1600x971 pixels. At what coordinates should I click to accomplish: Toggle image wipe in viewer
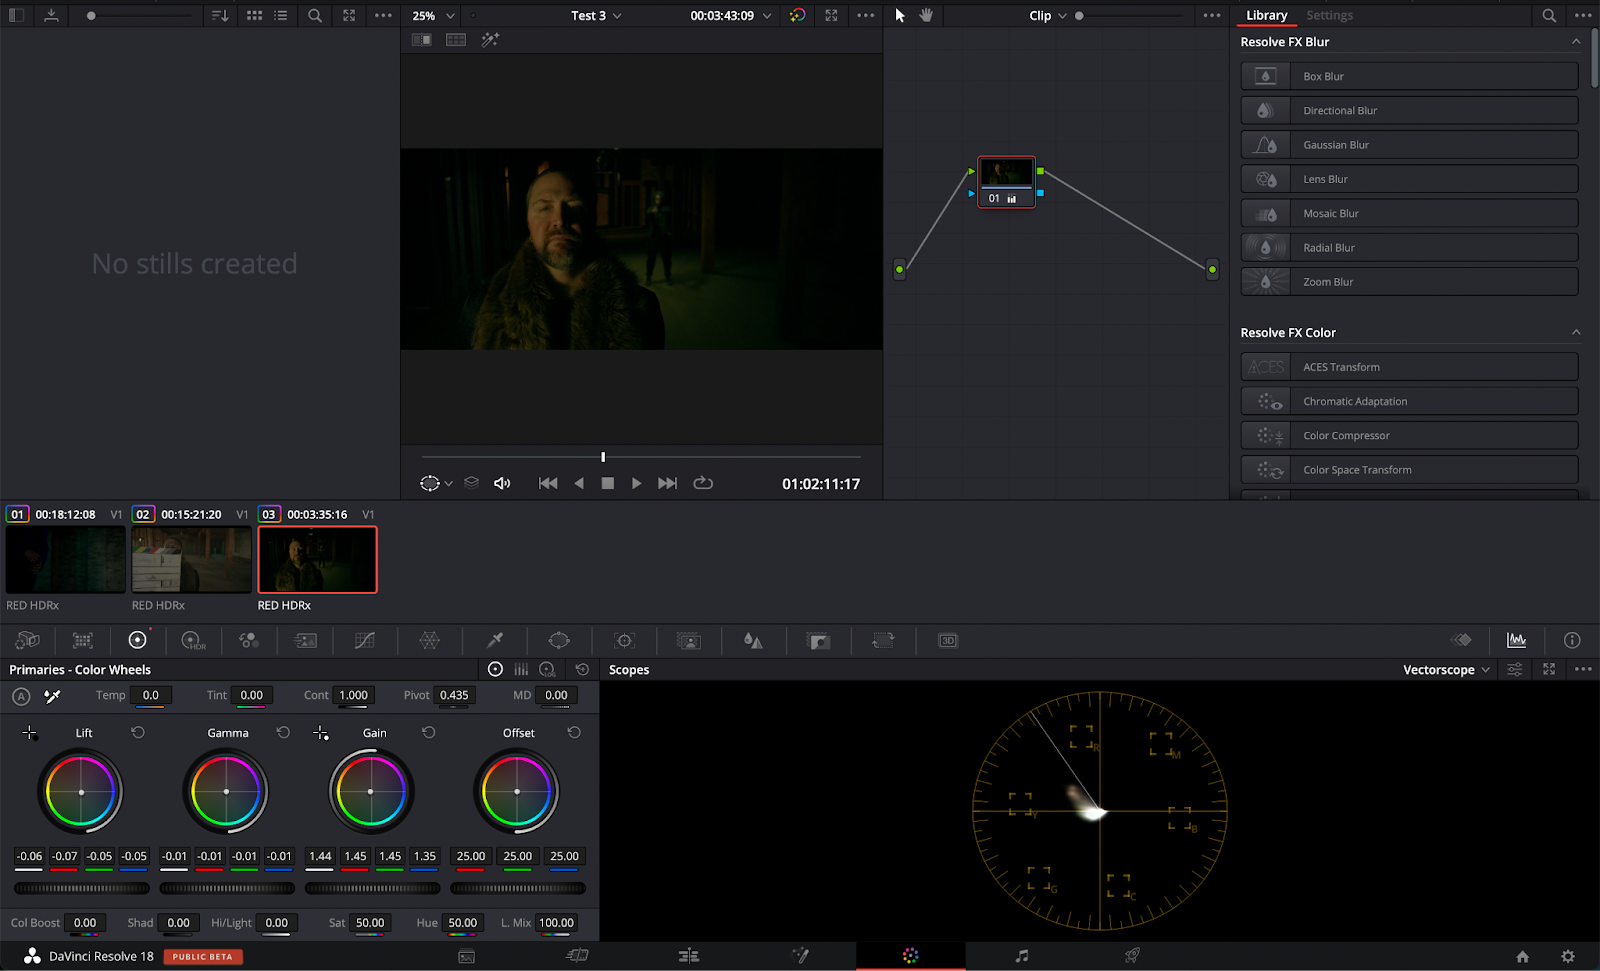(x=422, y=40)
